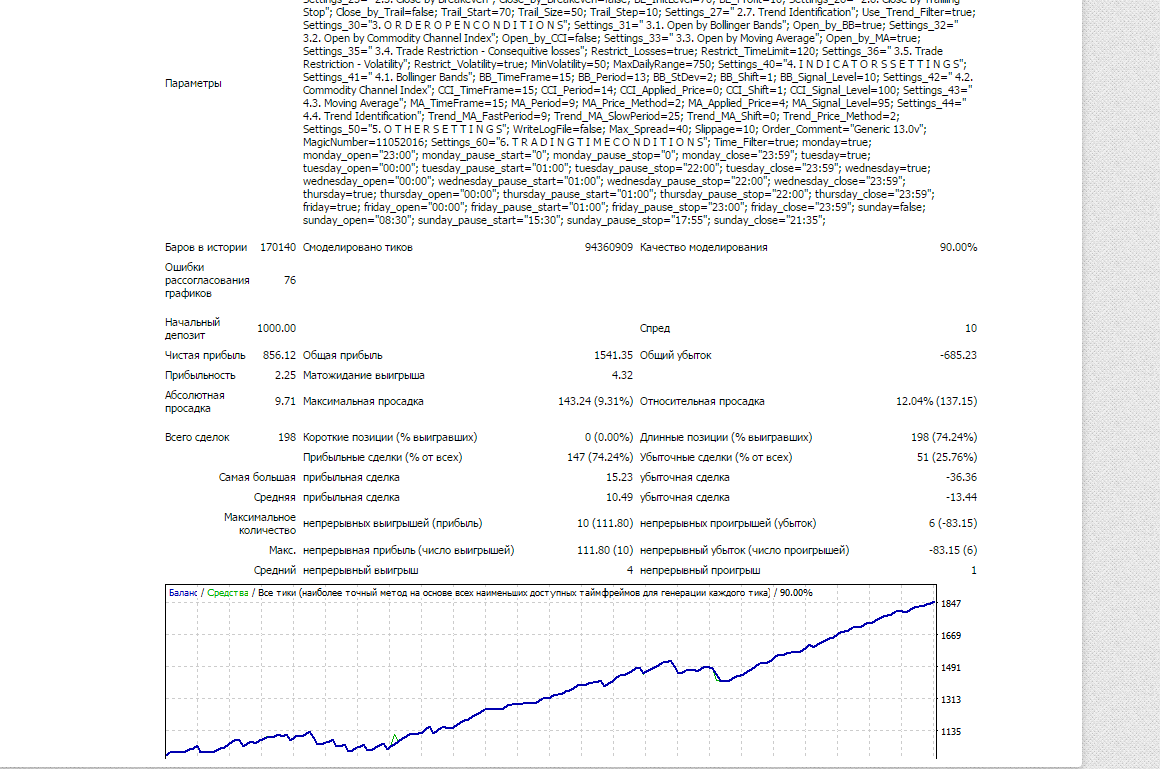Click the gross profit value 1541.35
This screenshot has width=1160, height=769.
pos(613,355)
